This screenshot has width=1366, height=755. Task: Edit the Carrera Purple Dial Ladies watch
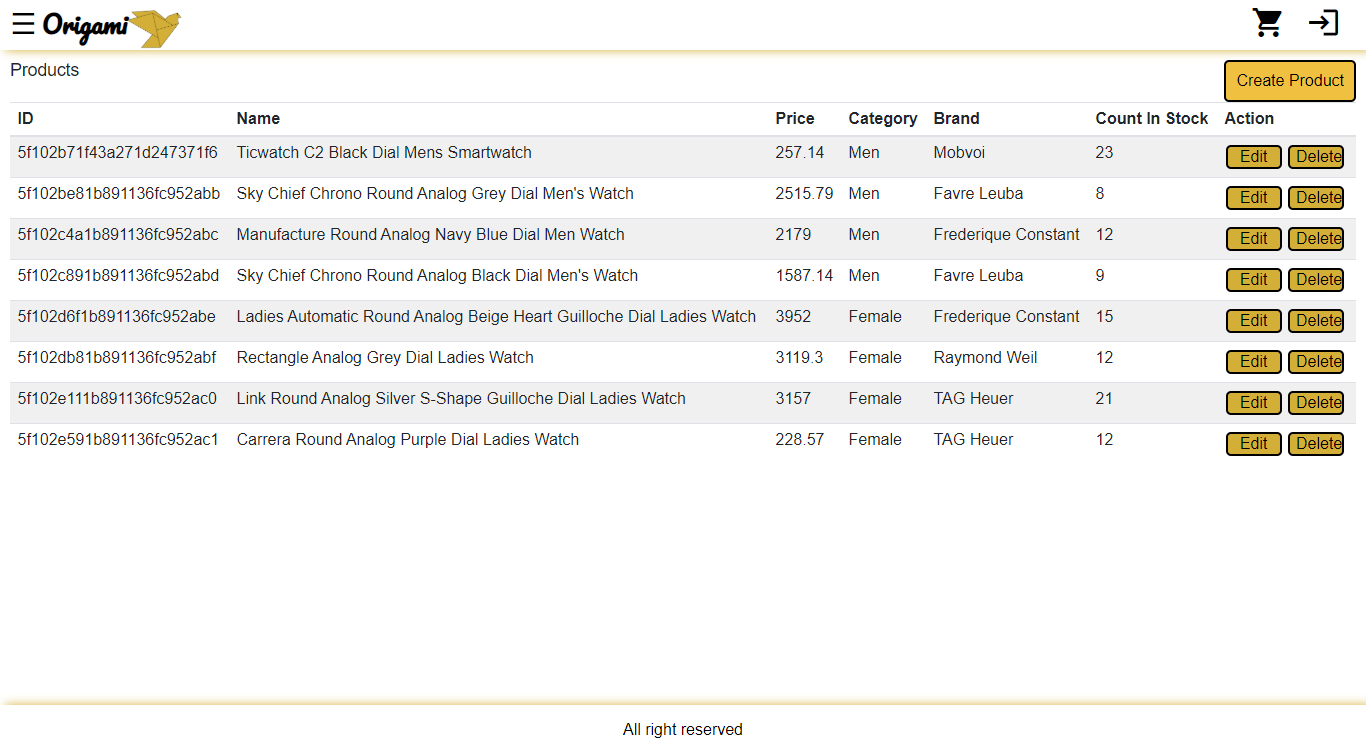click(1253, 444)
